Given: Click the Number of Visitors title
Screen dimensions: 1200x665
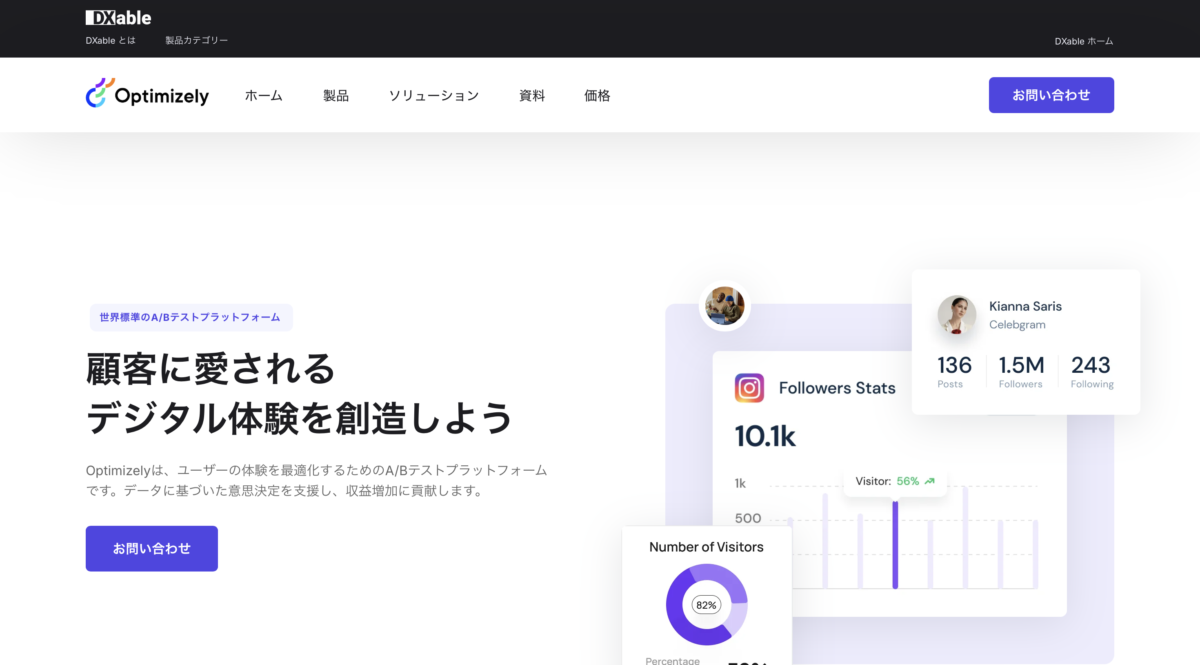Looking at the screenshot, I should (706, 547).
